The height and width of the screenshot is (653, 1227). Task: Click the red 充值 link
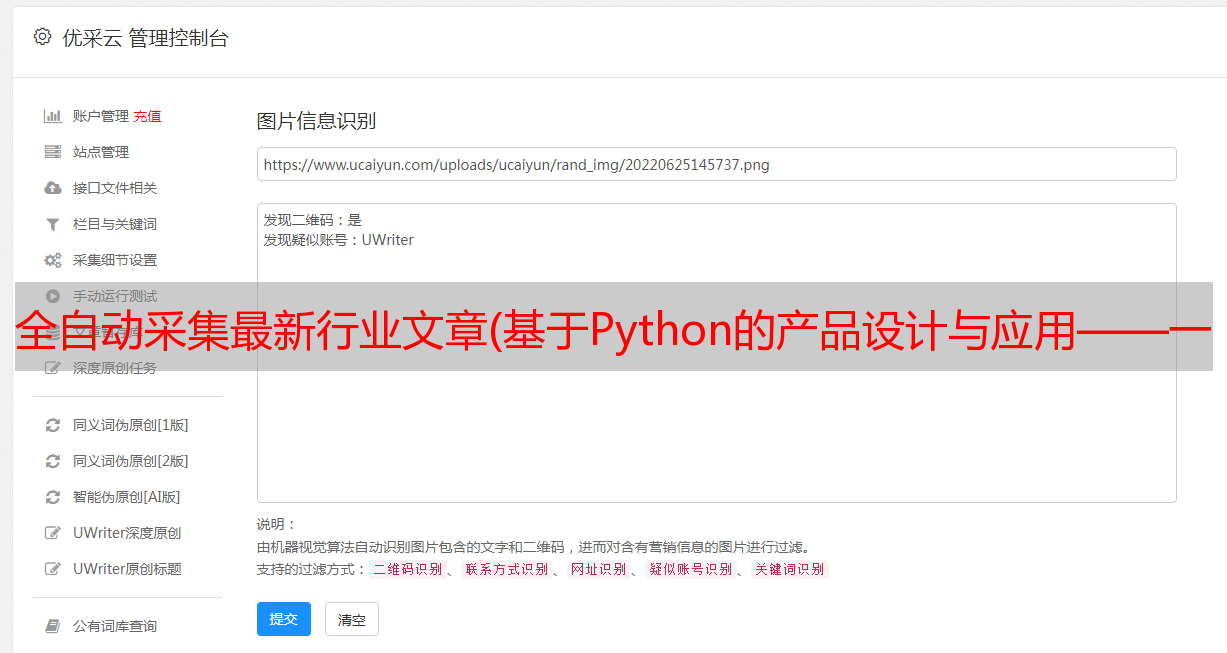tap(147, 116)
